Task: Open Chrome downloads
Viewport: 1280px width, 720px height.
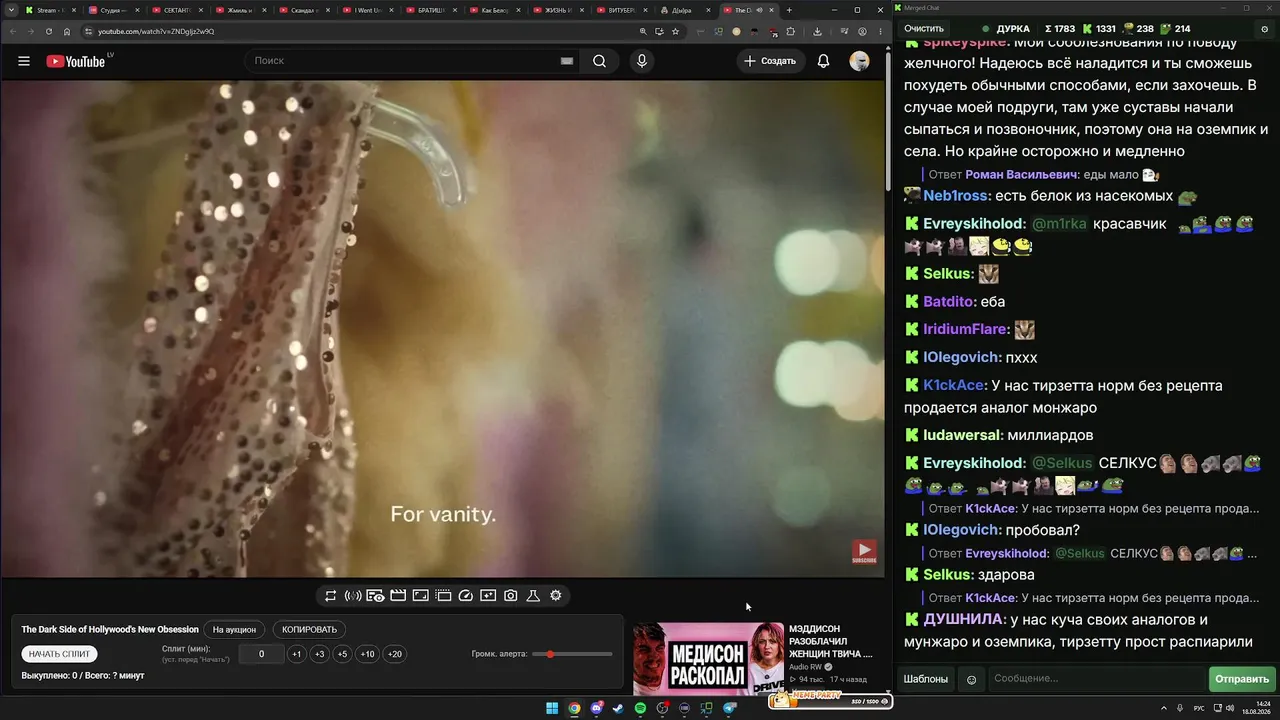Action: click(x=817, y=31)
